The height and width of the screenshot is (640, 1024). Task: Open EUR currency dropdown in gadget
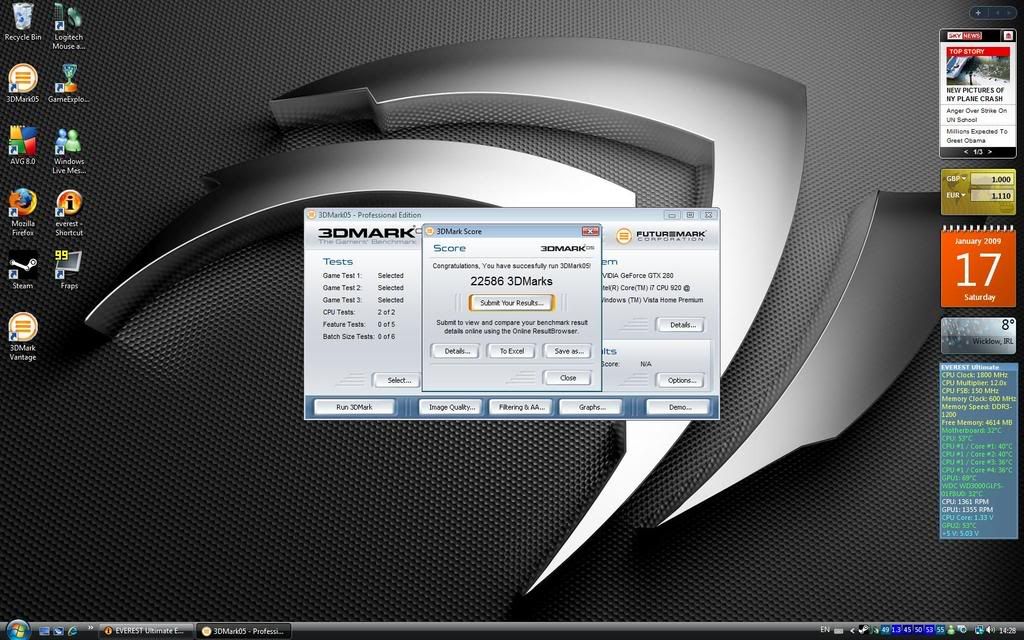(956, 195)
